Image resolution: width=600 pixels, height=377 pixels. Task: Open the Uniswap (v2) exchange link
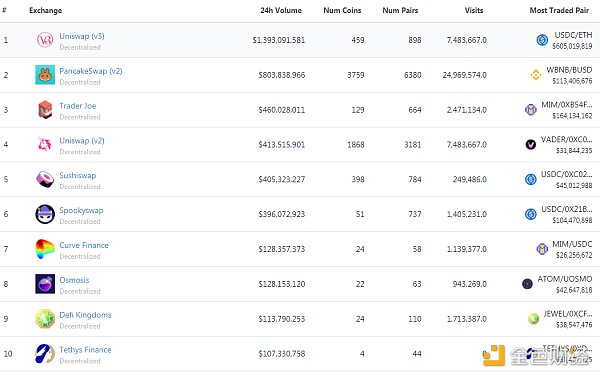82,140
